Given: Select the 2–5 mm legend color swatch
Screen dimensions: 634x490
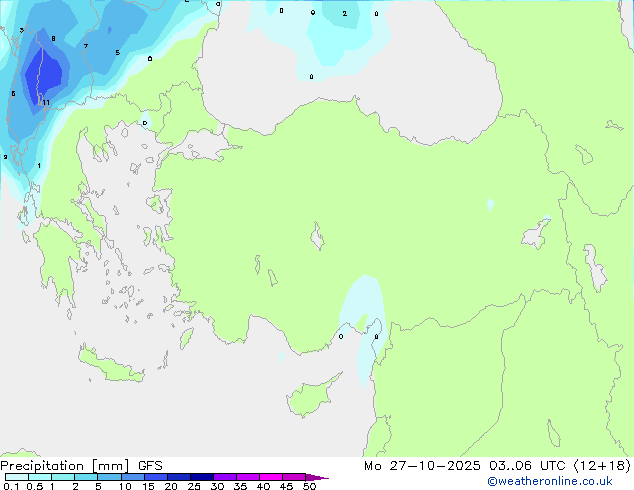Looking at the screenshot, I should pos(86,477).
